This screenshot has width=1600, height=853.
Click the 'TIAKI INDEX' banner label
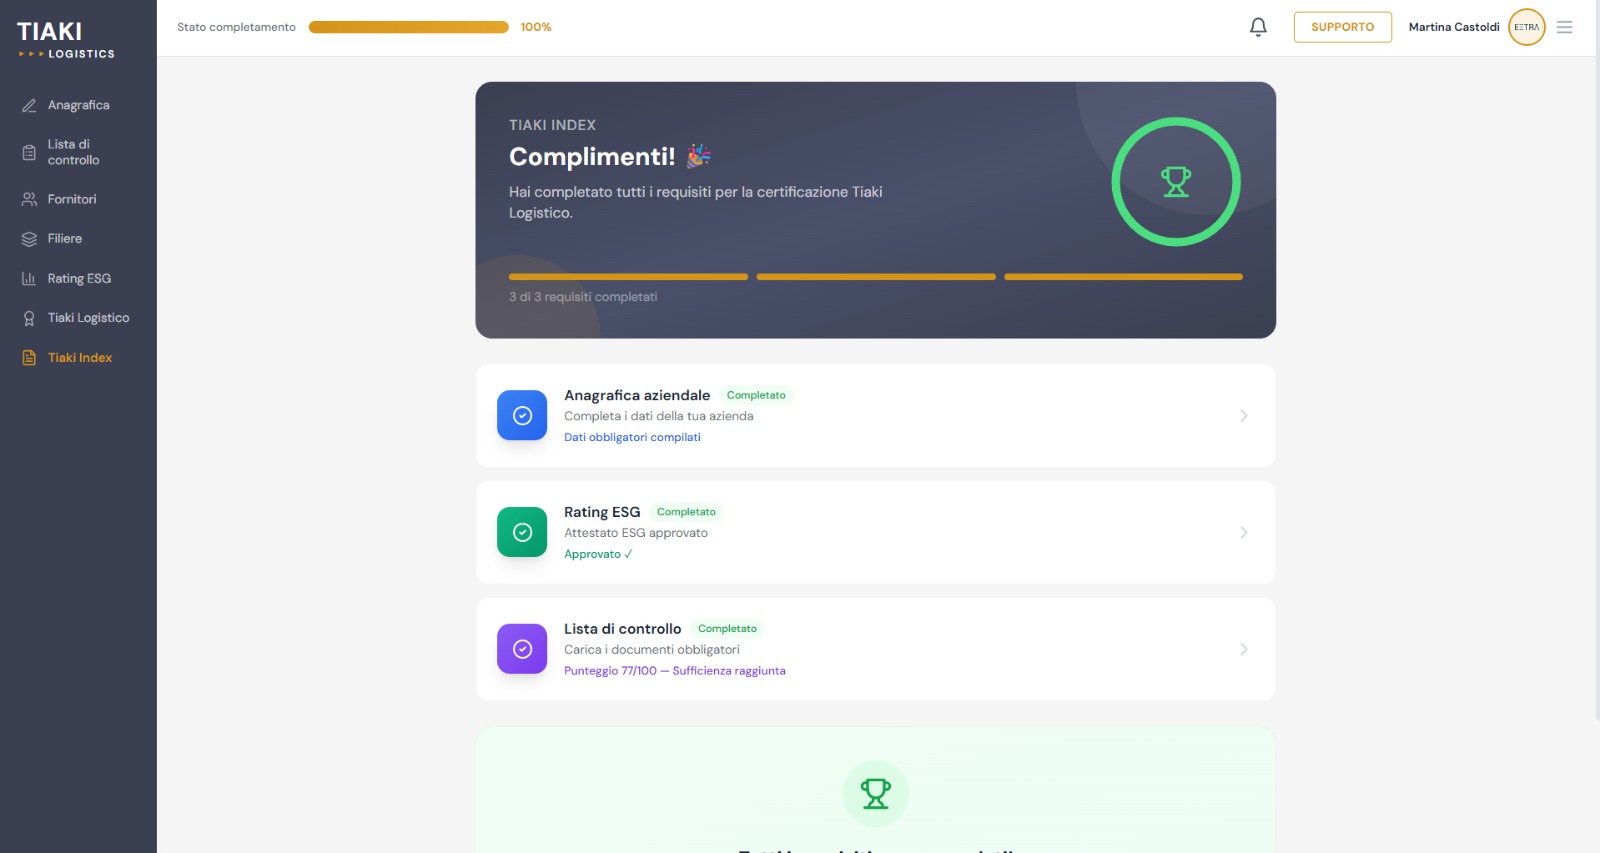[x=552, y=125]
